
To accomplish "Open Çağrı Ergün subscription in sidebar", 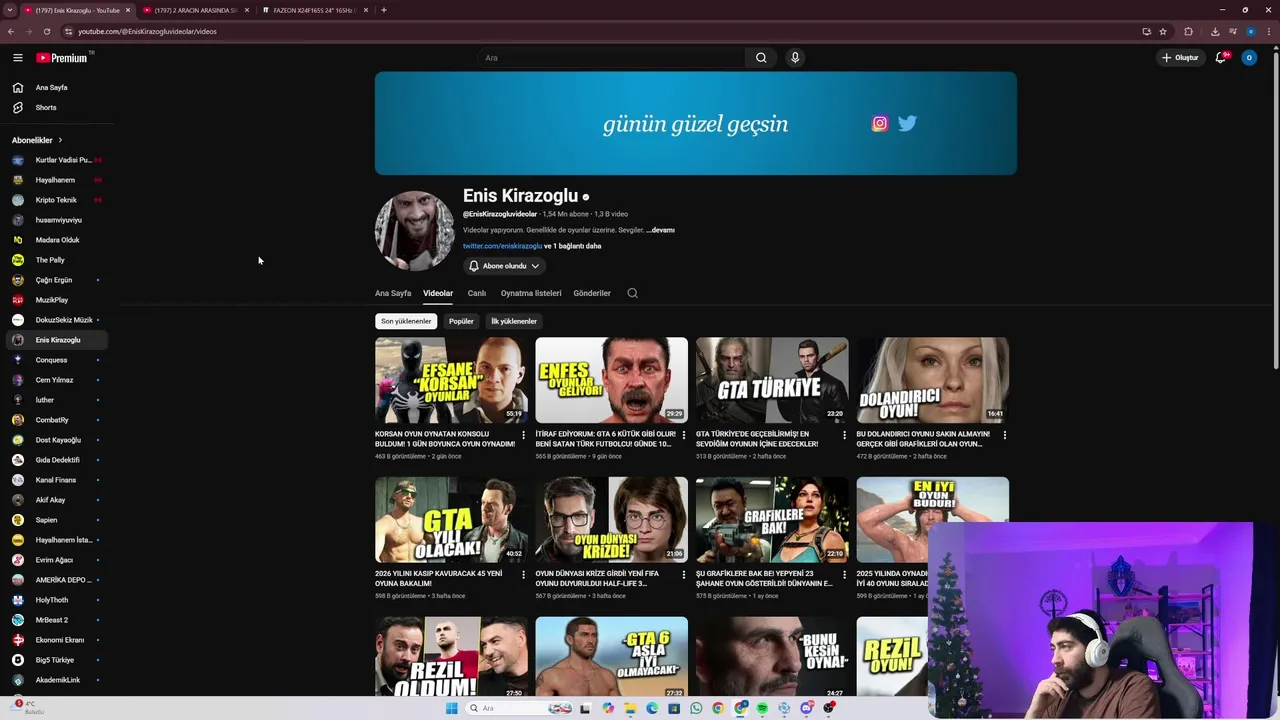I will [57, 280].
